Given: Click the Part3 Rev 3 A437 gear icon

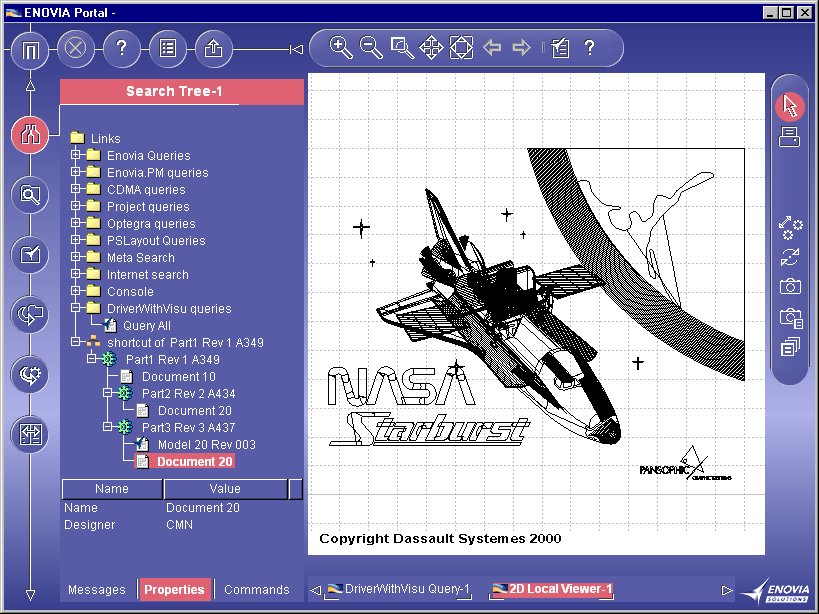Looking at the screenshot, I should click(x=124, y=428).
